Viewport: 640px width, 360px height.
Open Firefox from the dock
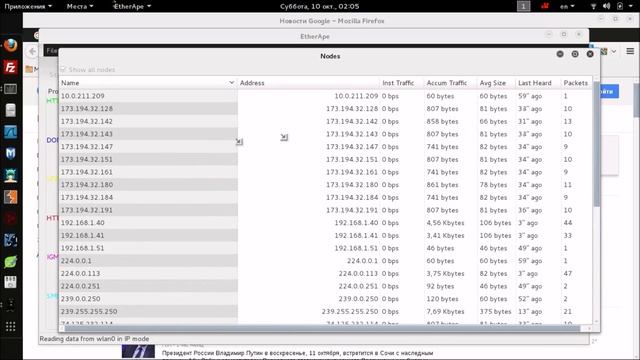click(x=11, y=45)
